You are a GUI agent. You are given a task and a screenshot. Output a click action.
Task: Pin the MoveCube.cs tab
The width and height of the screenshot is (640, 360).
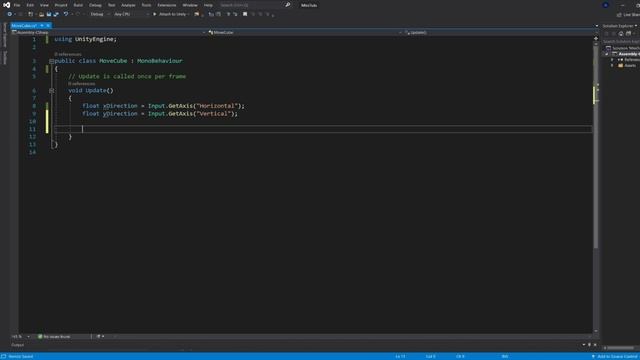point(42,26)
